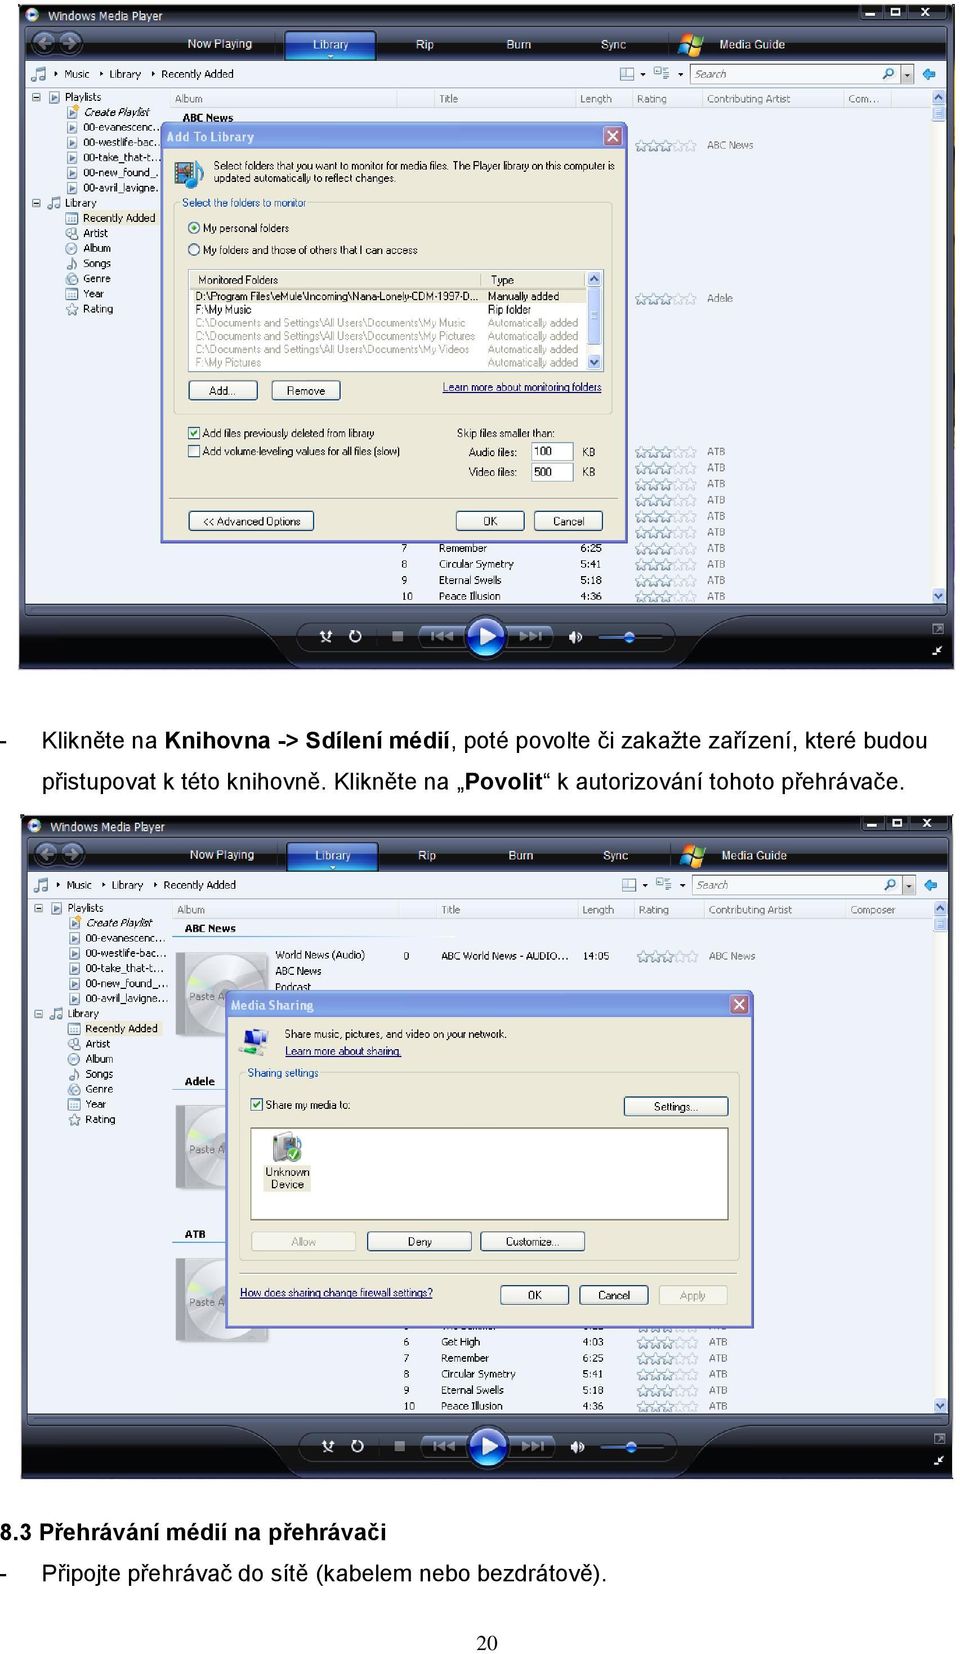The image size is (960, 1654).
Task: Select My folders and those of others option
Action: [x=194, y=250]
